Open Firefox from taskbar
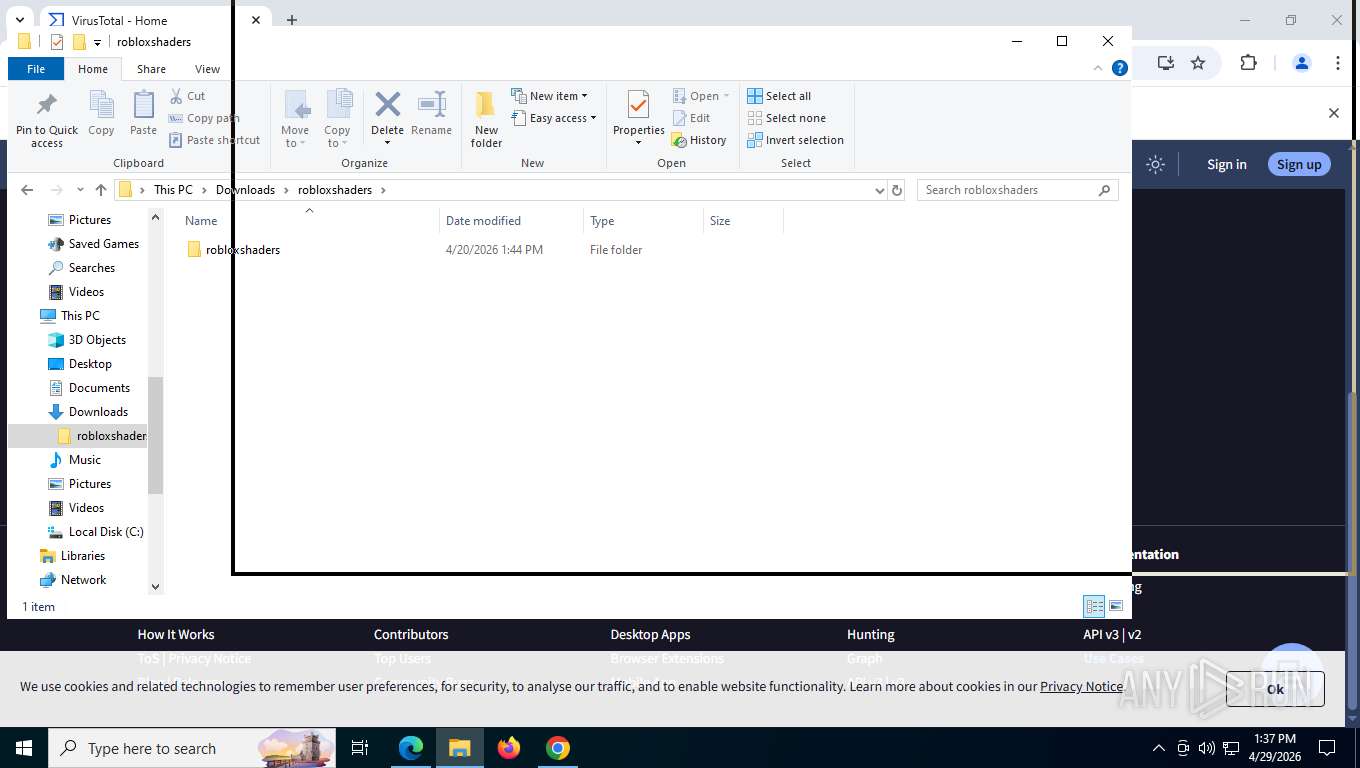 click(509, 748)
